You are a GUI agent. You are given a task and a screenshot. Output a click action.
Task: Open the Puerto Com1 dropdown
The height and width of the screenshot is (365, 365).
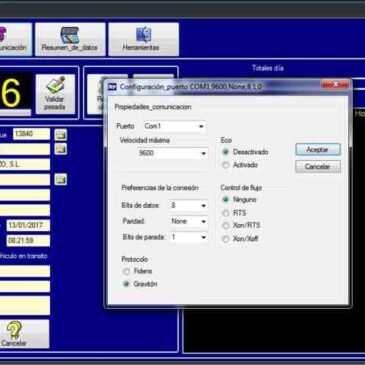[x=174, y=126]
